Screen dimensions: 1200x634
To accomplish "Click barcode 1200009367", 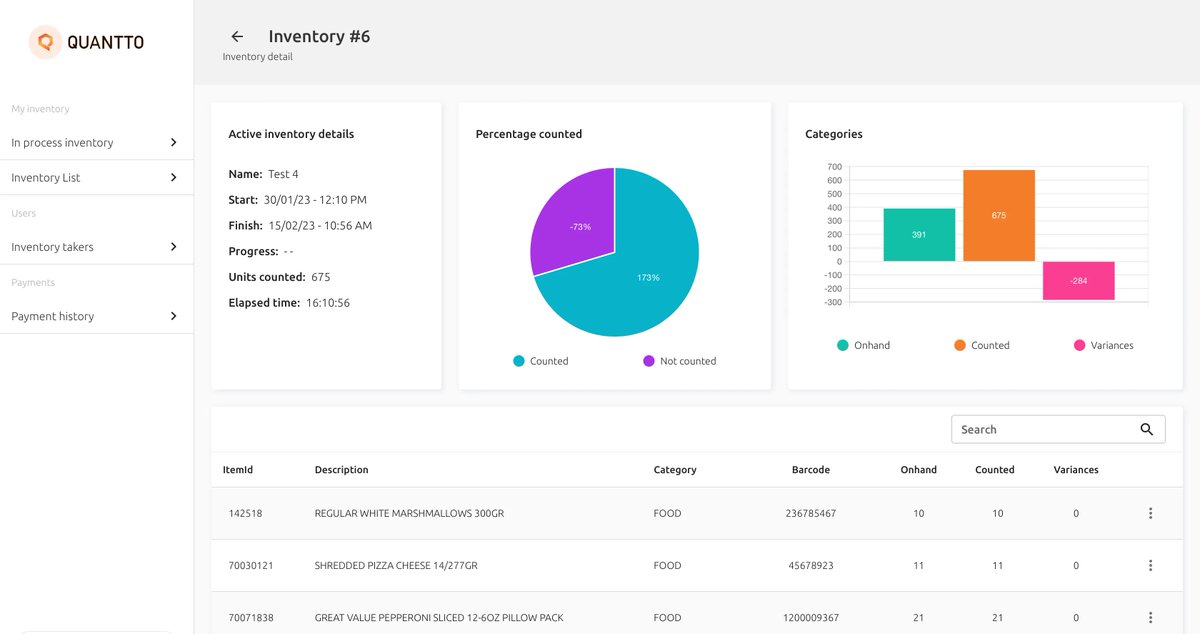I will [811, 617].
